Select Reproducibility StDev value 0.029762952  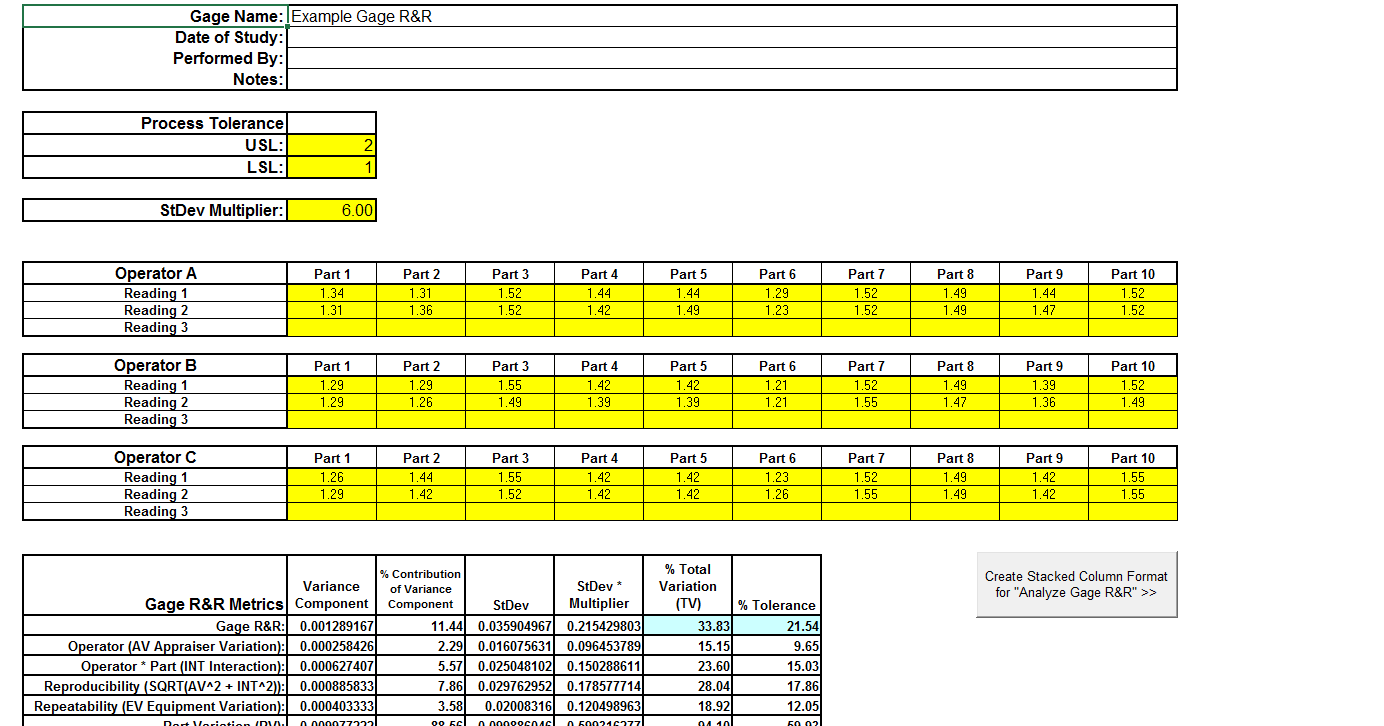(x=510, y=686)
